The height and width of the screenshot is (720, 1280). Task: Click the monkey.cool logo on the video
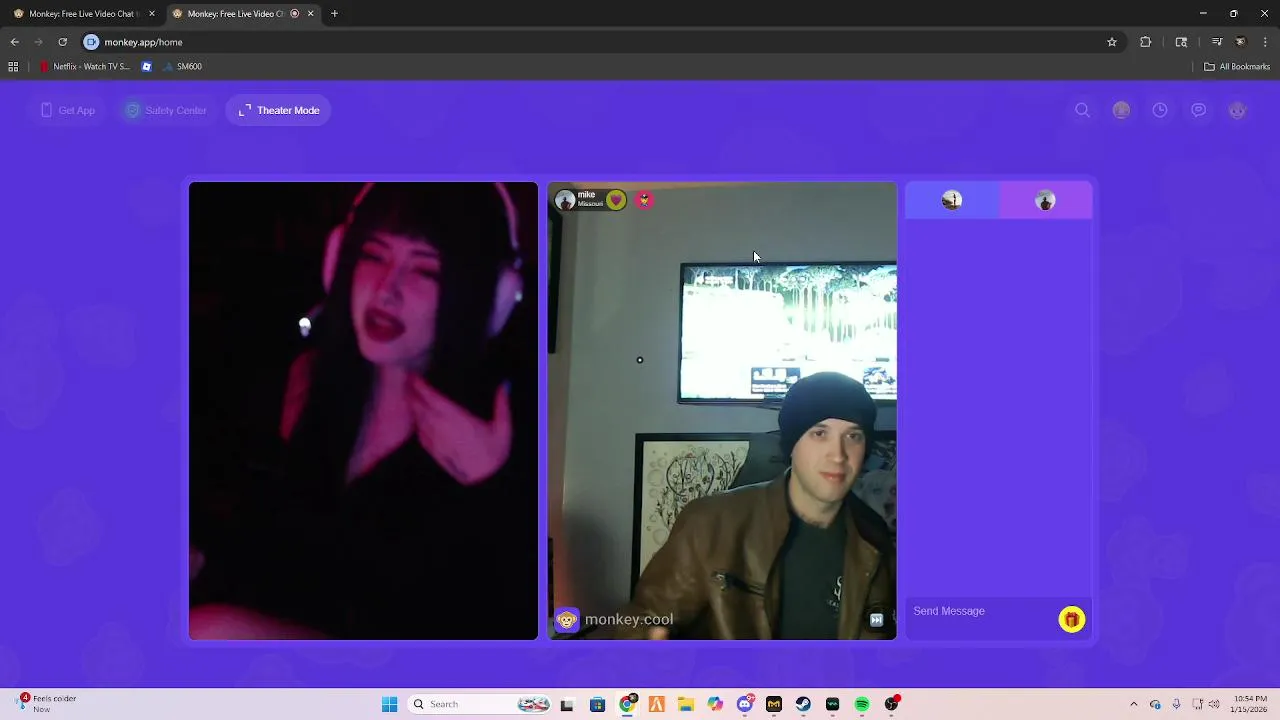click(614, 620)
